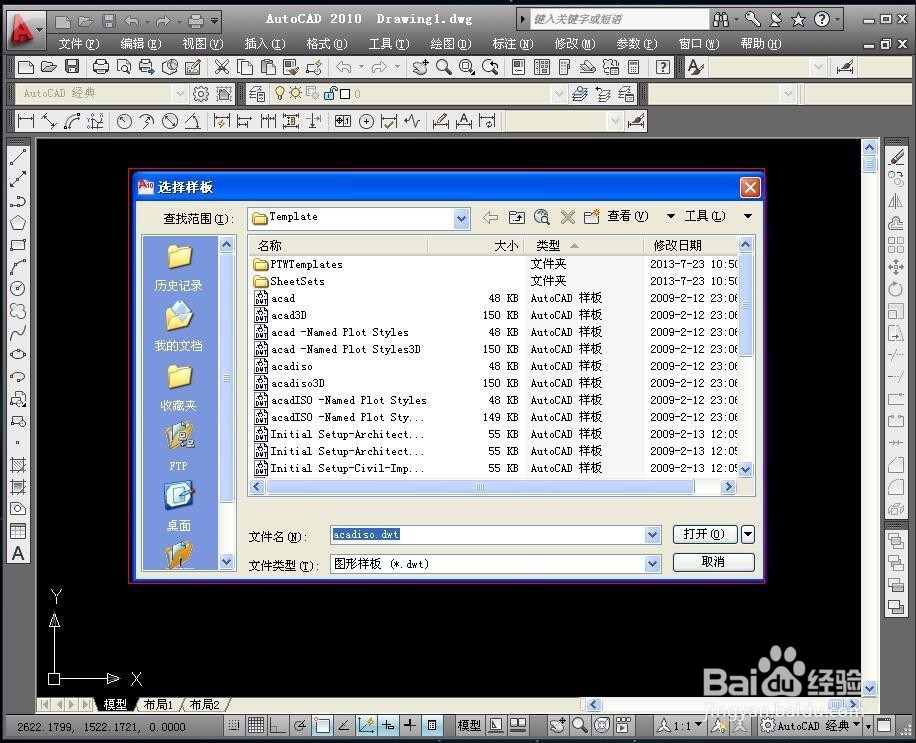The image size is (916, 743).
Task: Toggle Ortho mode in status bar
Action: coord(277,725)
